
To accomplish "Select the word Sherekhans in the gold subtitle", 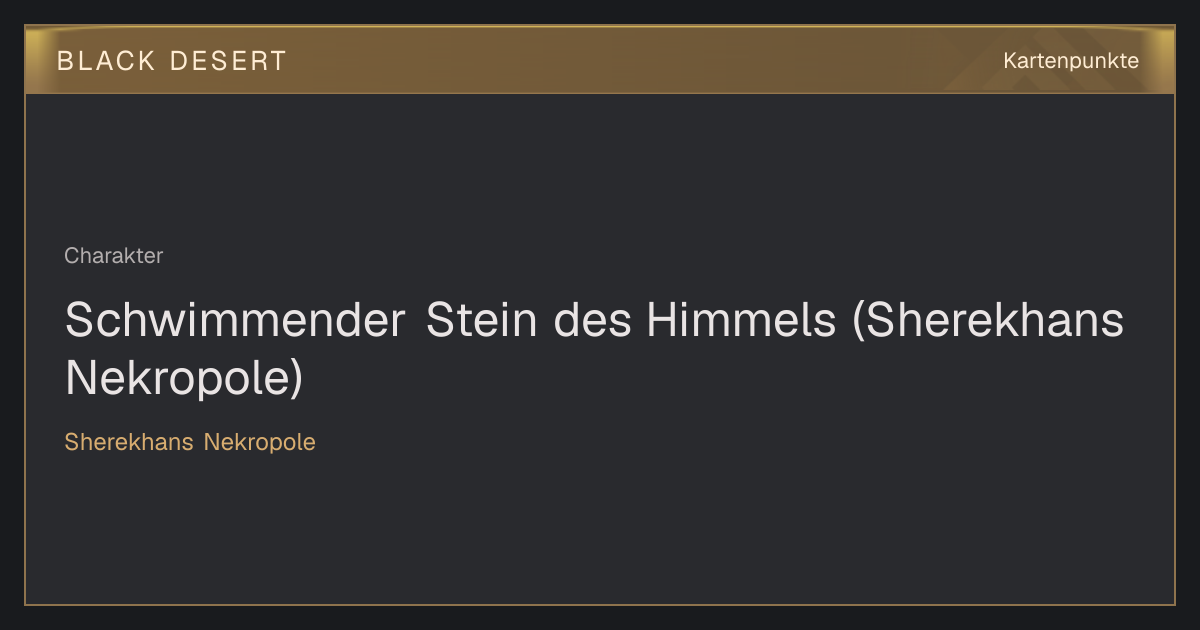I will [129, 442].
